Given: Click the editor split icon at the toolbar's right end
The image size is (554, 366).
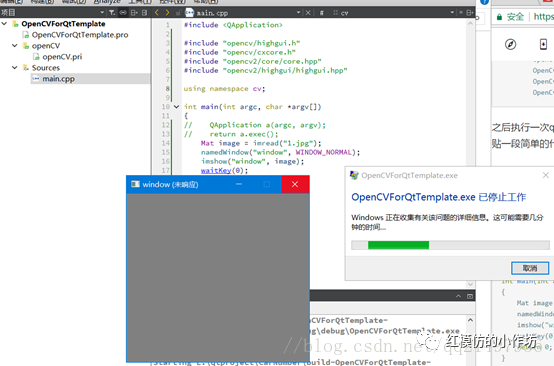Looking at the screenshot, I should pos(469,13).
